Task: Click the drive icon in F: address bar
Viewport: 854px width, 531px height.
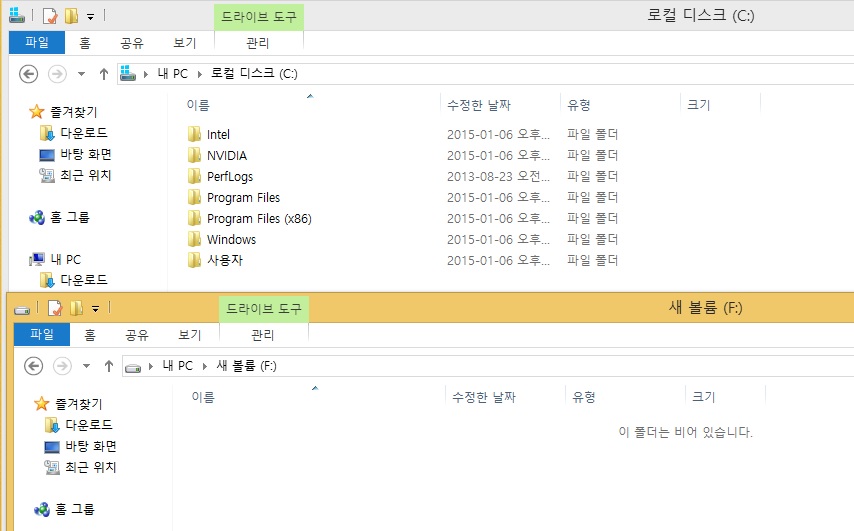Action: pos(133,368)
